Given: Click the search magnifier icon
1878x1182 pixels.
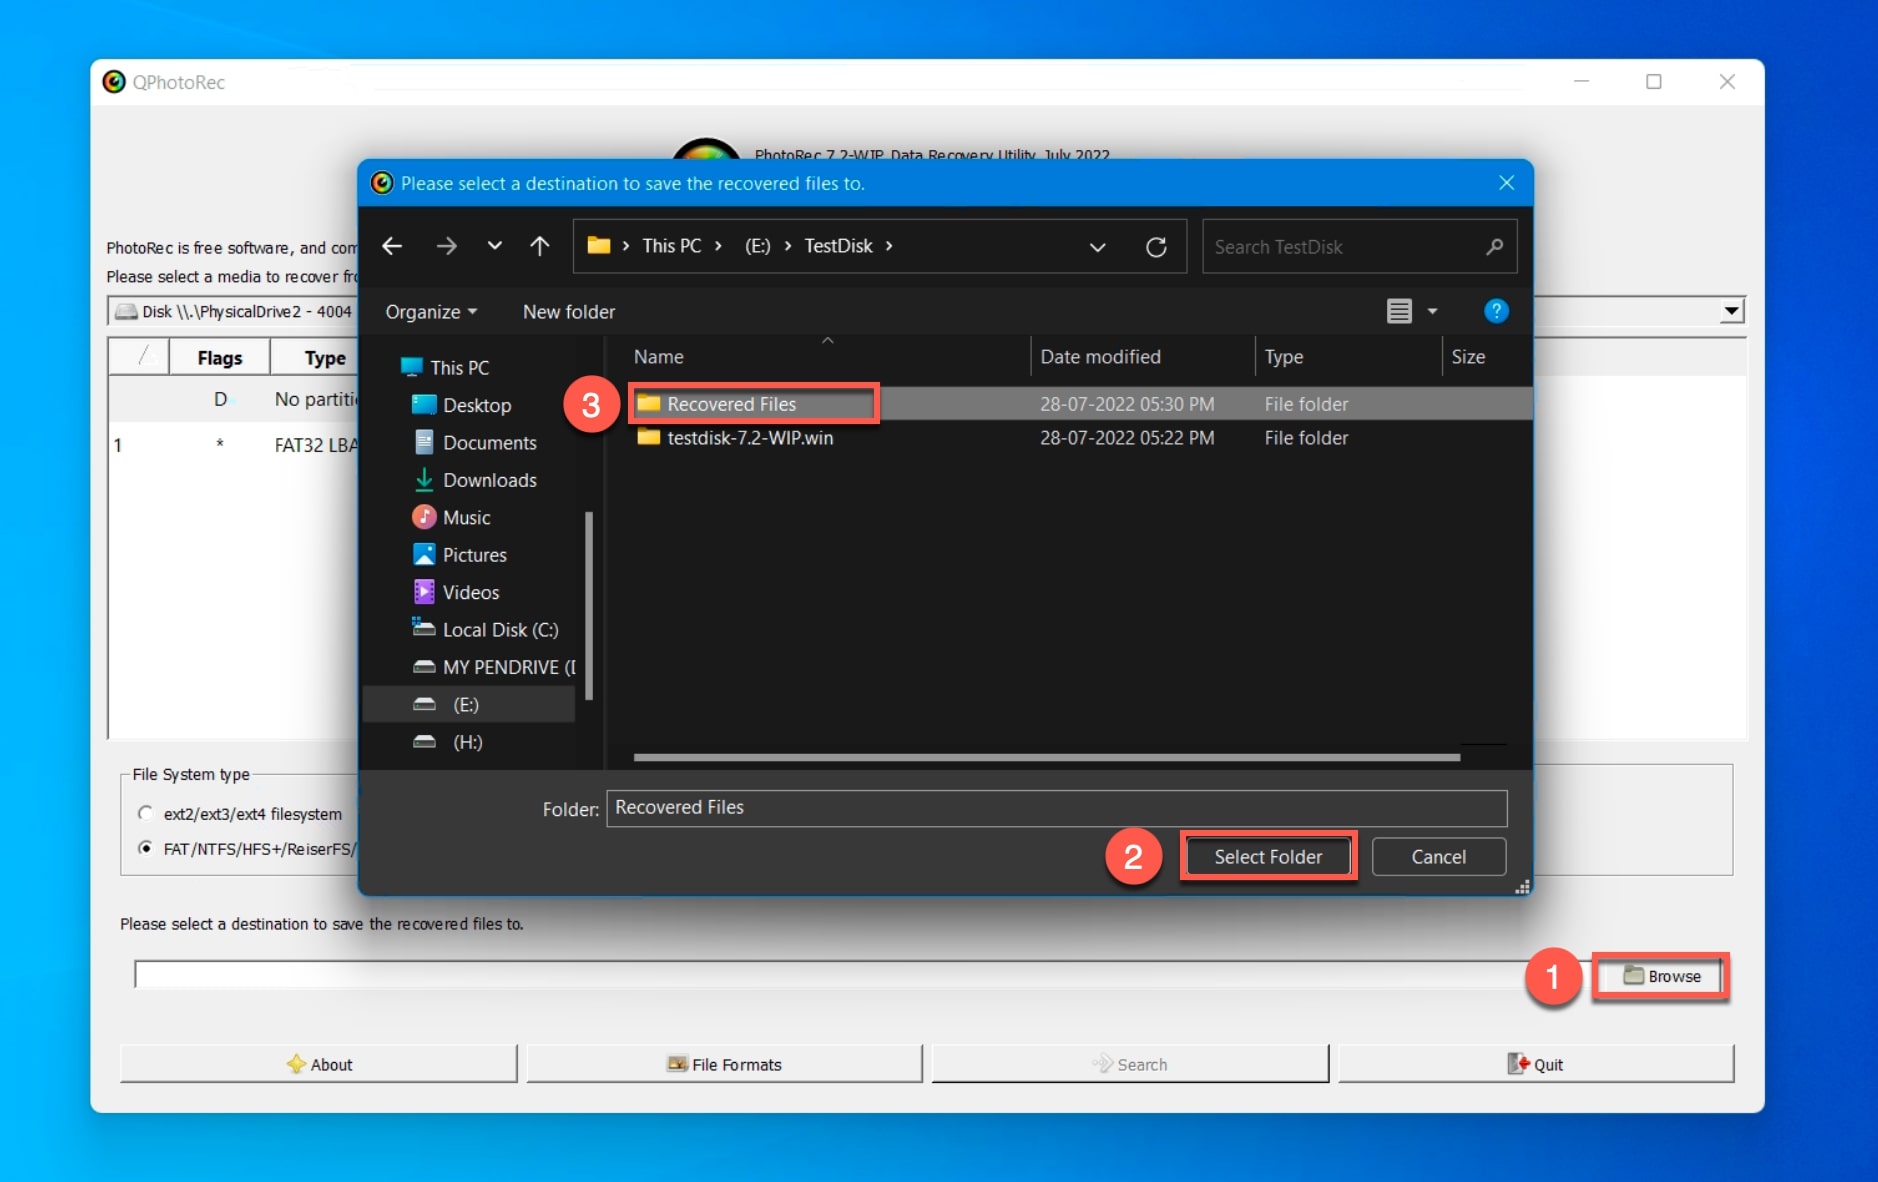Looking at the screenshot, I should point(1494,247).
